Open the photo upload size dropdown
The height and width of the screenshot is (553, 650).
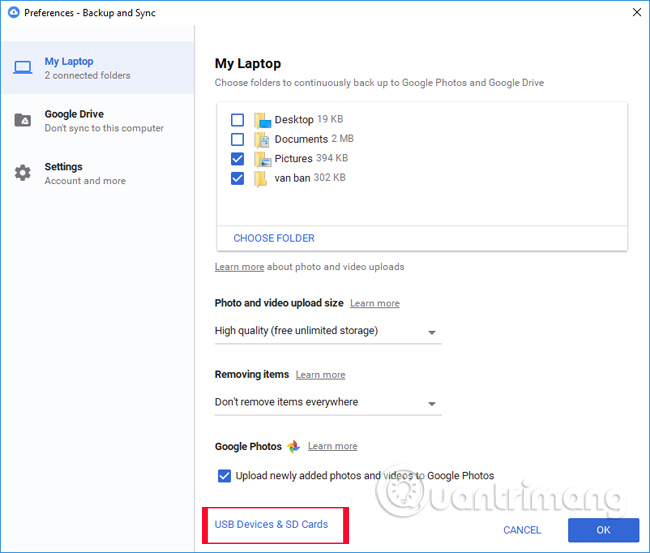point(328,331)
